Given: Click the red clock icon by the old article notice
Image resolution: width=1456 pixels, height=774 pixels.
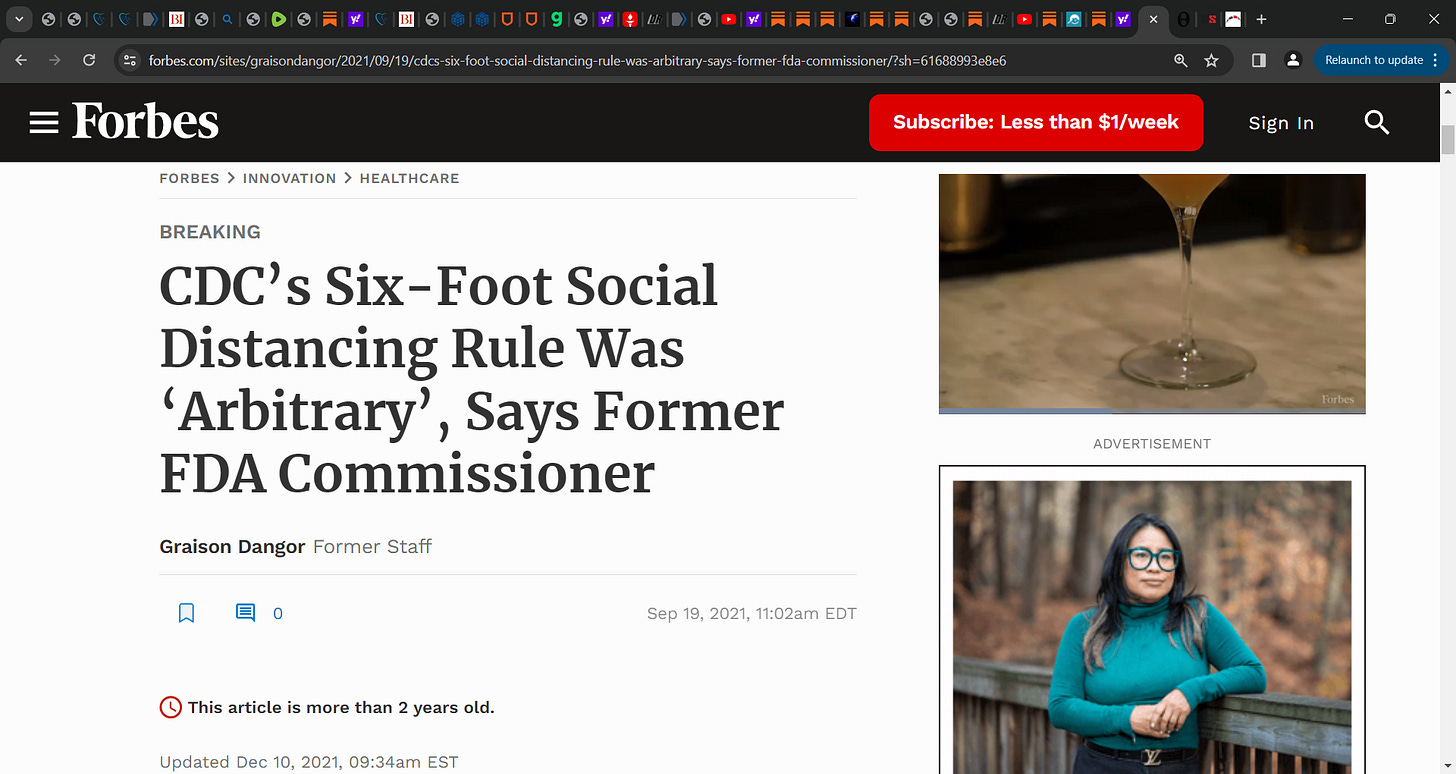Looking at the screenshot, I should [171, 707].
